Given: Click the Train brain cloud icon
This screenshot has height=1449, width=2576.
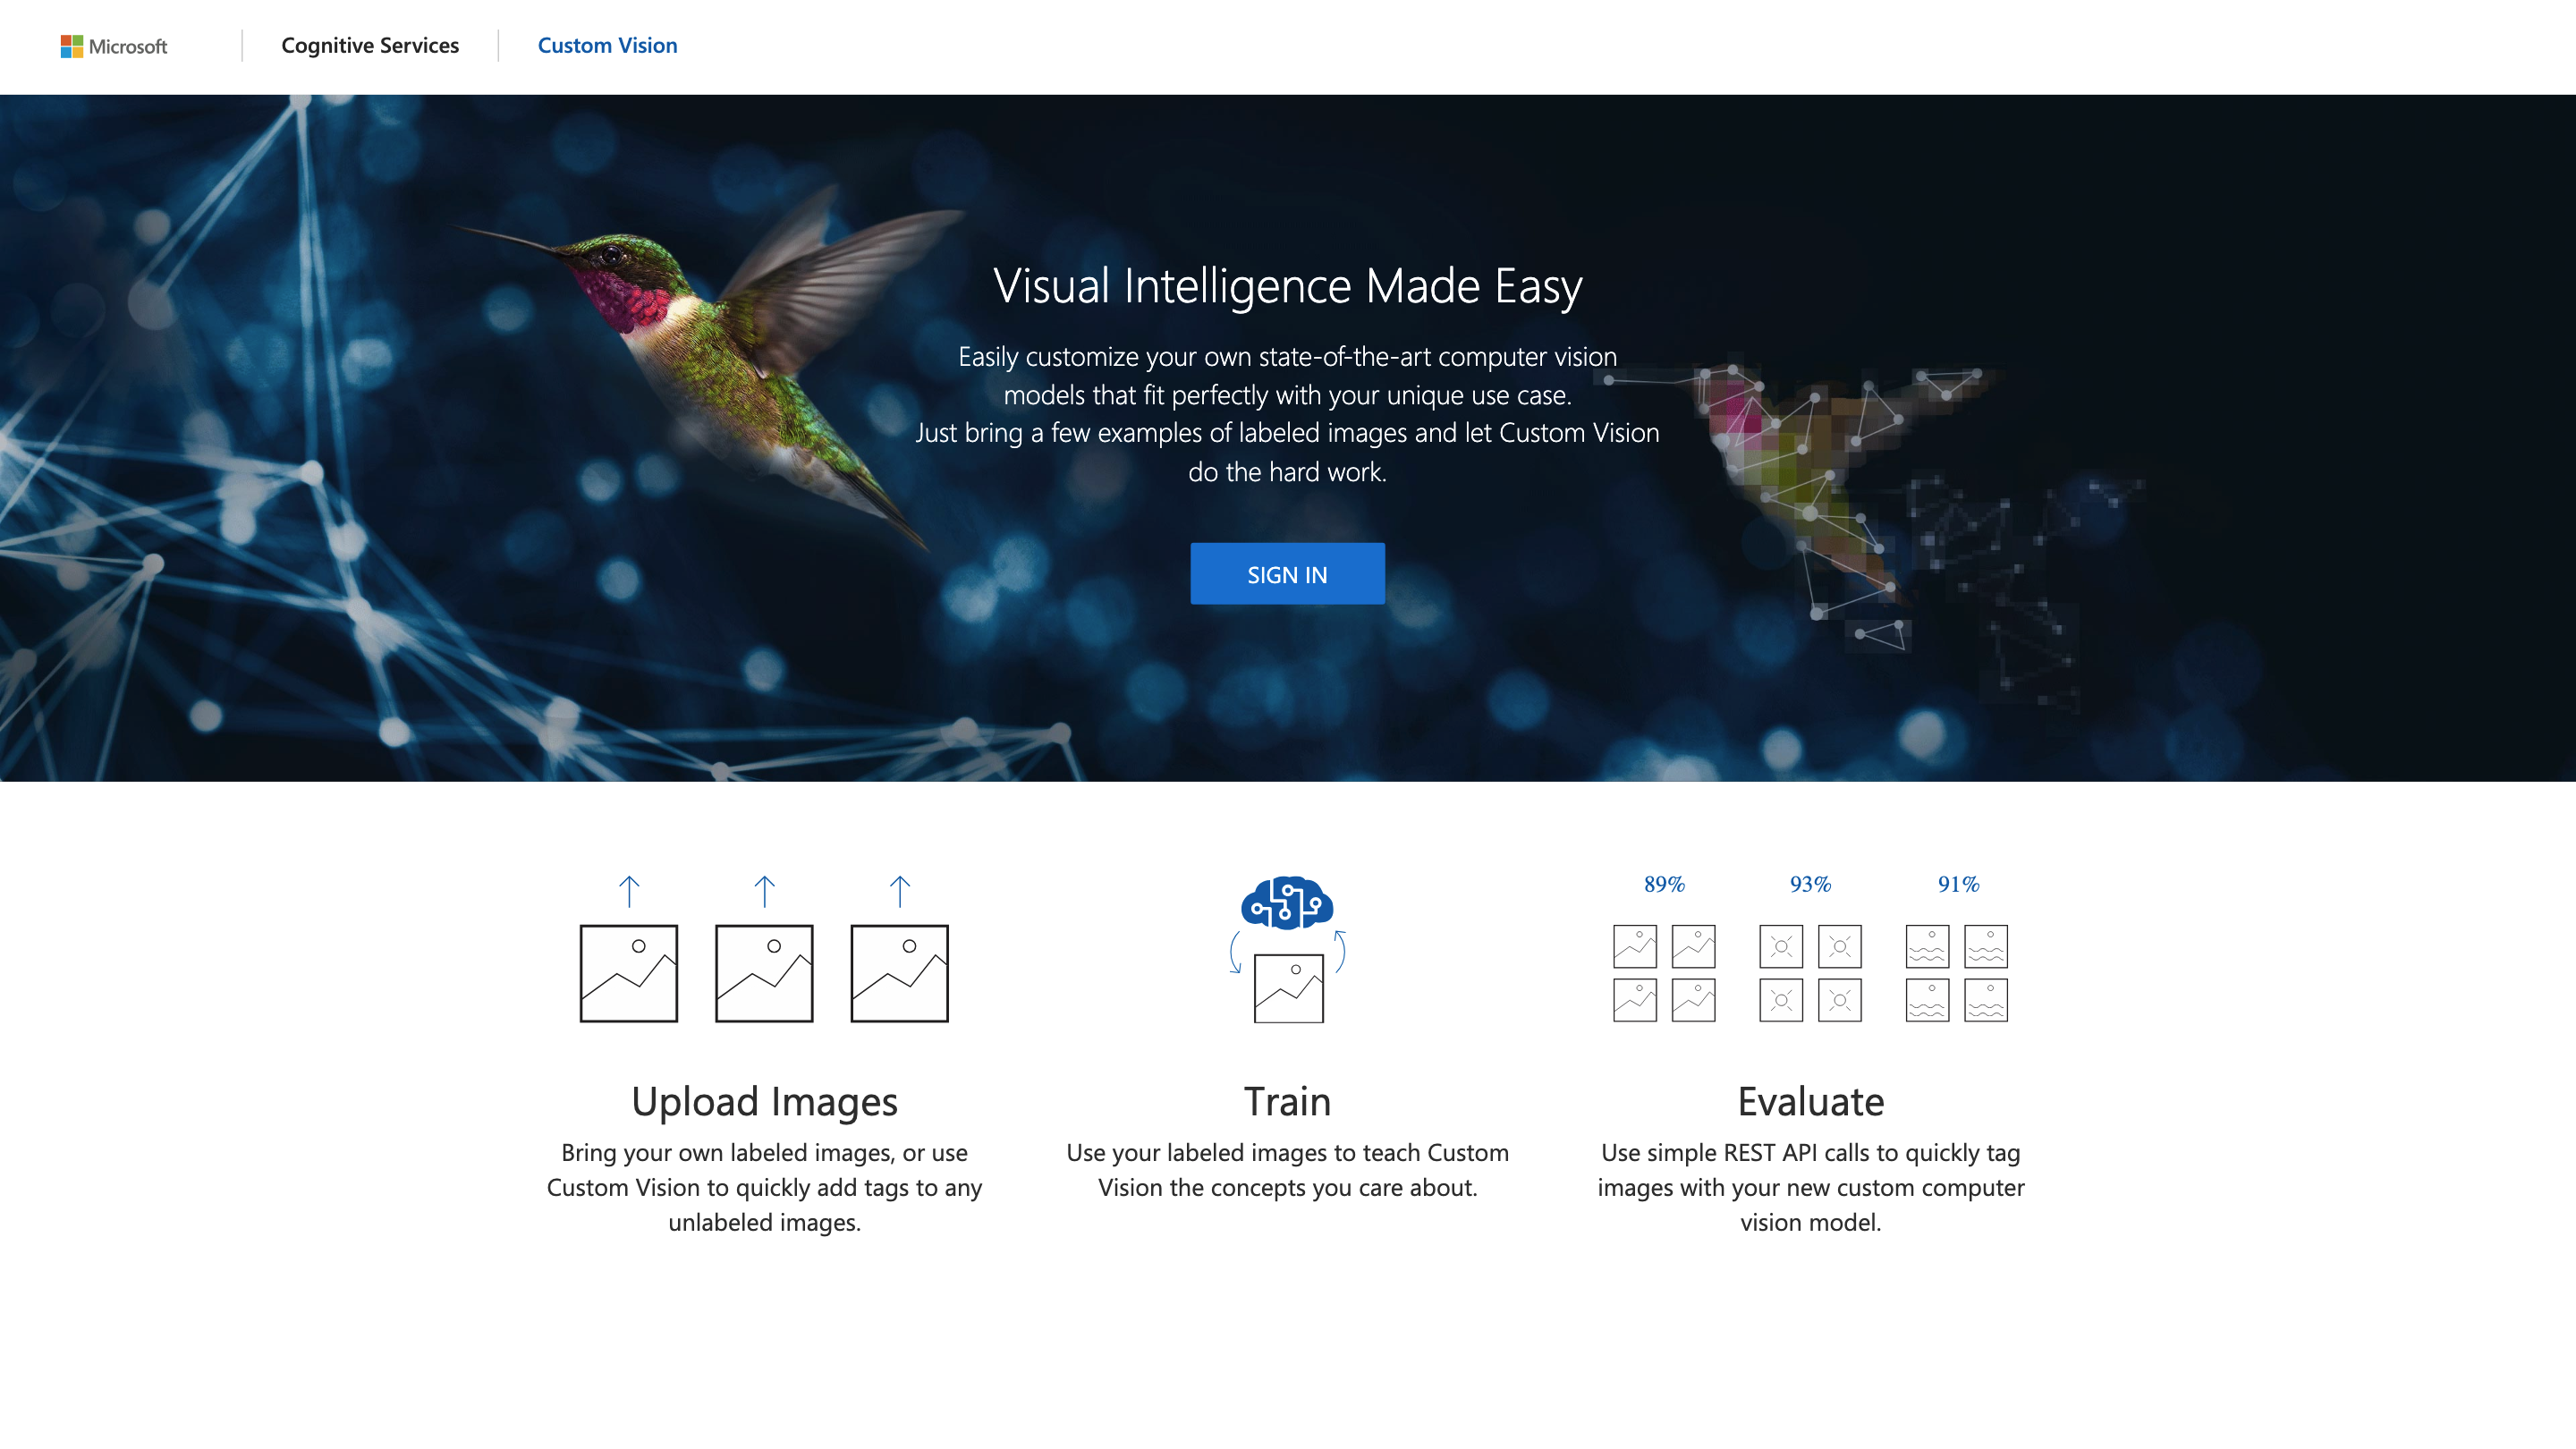Looking at the screenshot, I should click(x=1287, y=903).
